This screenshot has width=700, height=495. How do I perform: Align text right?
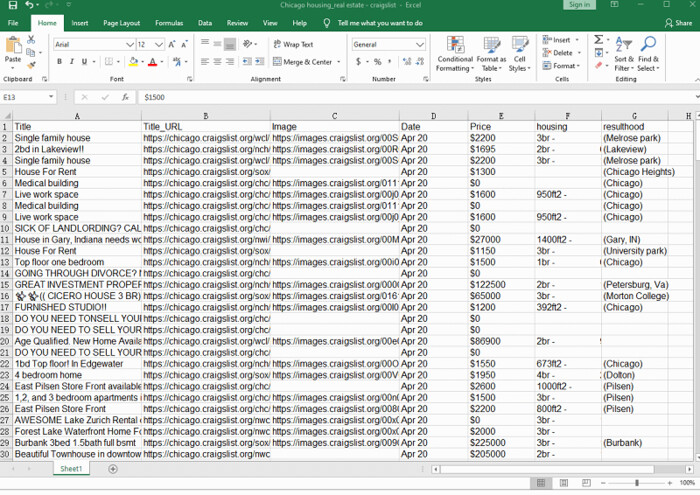point(230,62)
